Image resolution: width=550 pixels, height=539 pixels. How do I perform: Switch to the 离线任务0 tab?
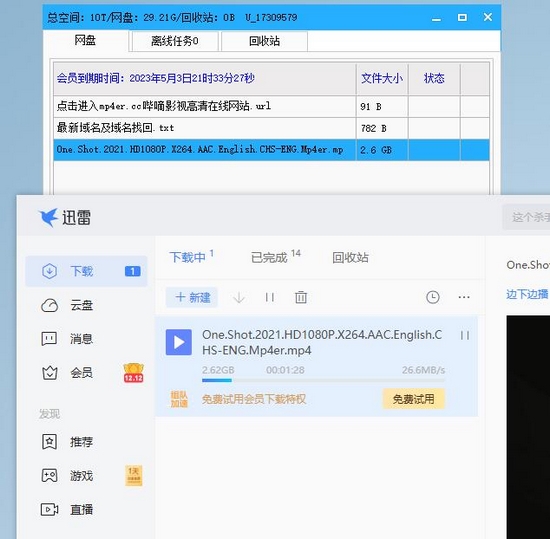pos(175,41)
